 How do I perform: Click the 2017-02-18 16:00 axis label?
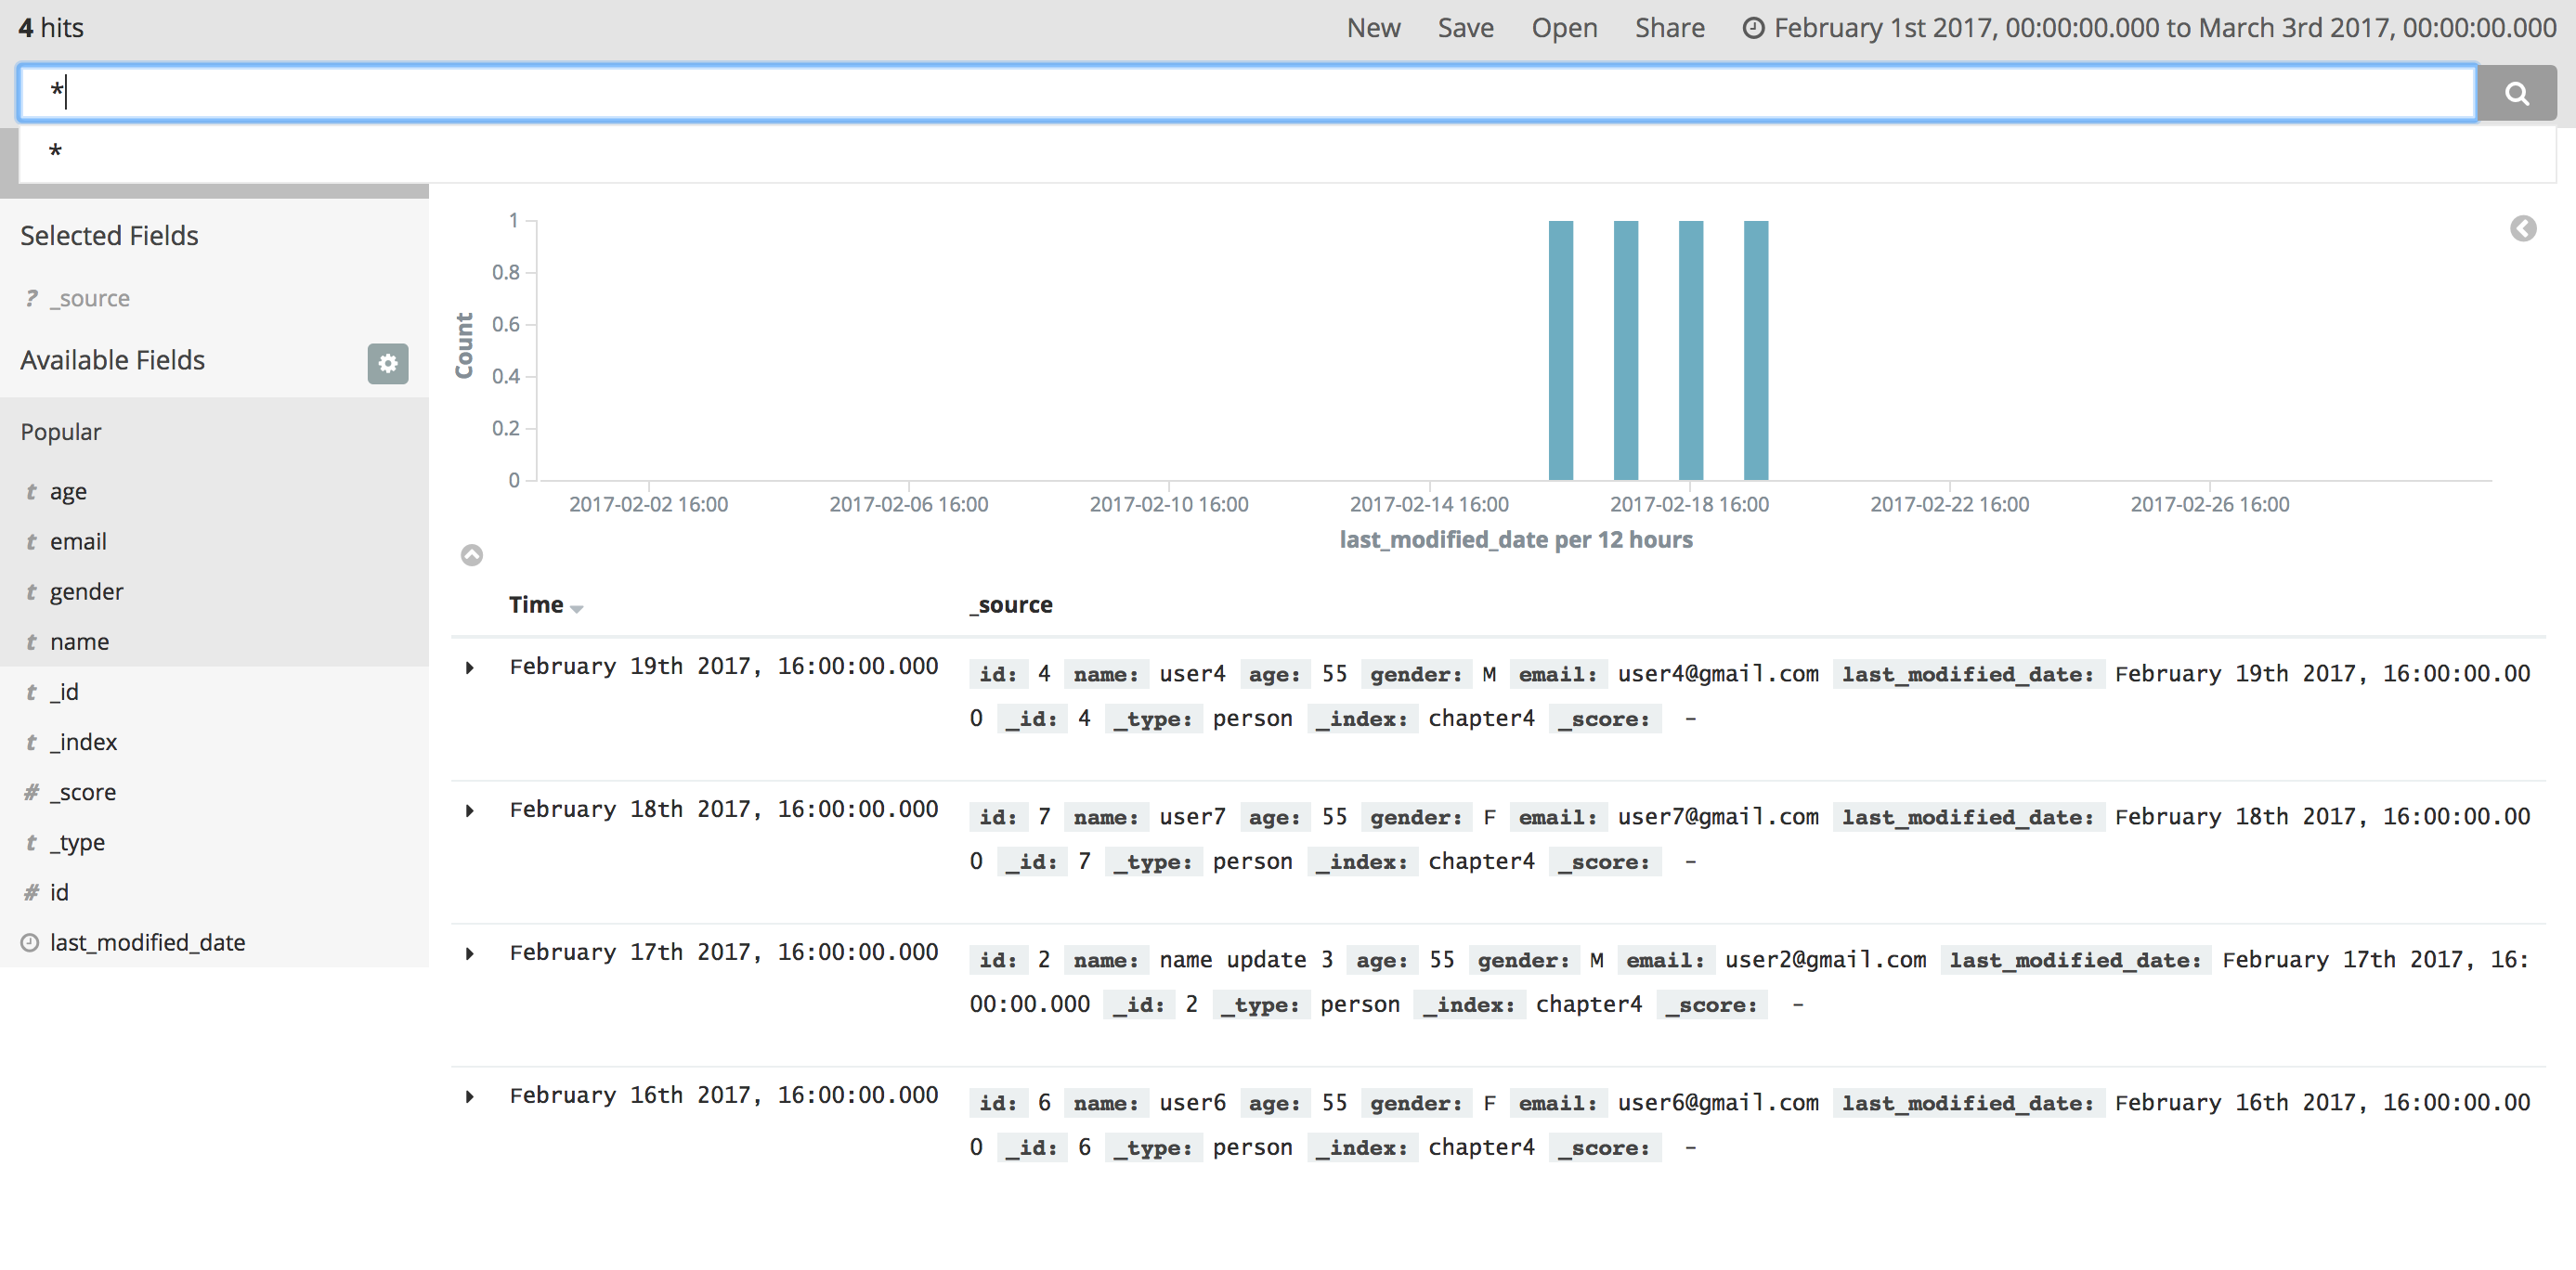tap(1689, 504)
